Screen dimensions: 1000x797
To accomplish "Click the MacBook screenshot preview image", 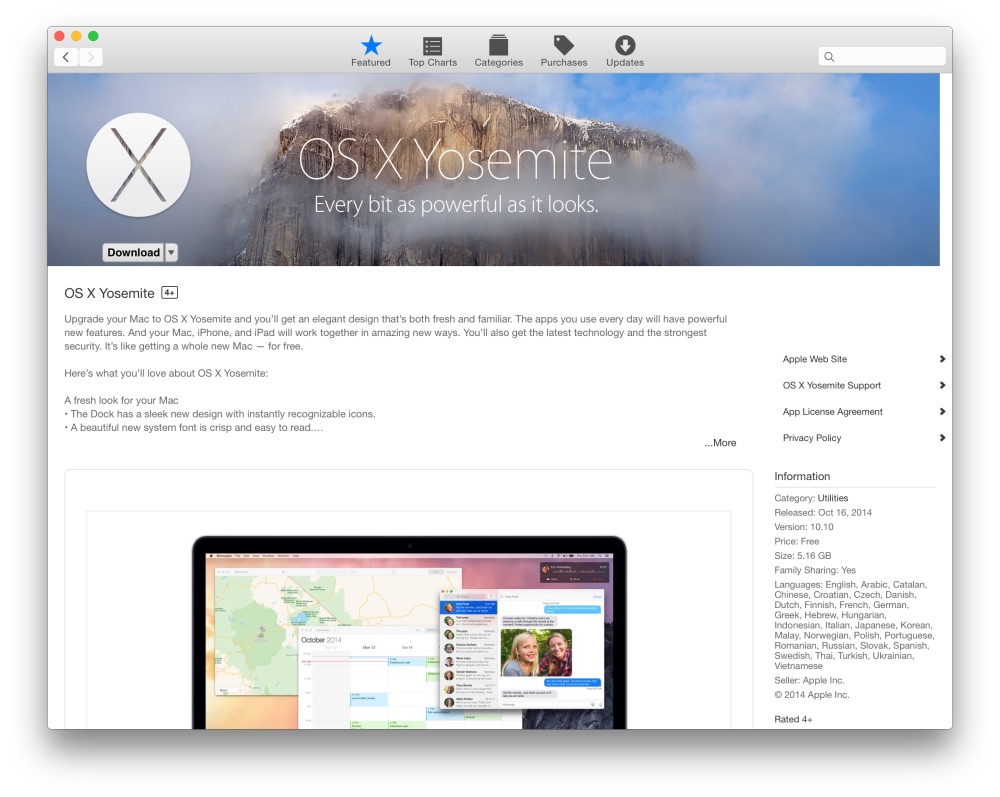I will tap(409, 631).
